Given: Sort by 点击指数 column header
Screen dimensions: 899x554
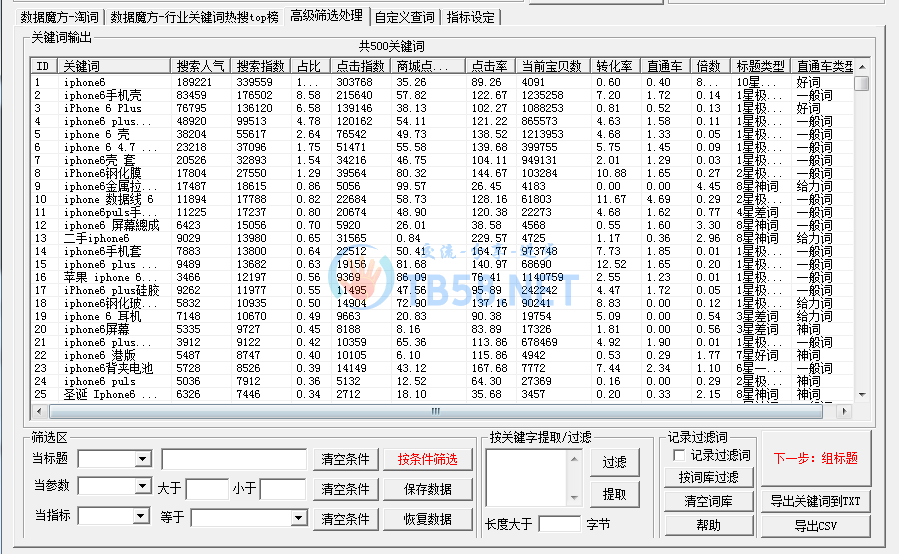Looking at the screenshot, I should coord(361,66).
